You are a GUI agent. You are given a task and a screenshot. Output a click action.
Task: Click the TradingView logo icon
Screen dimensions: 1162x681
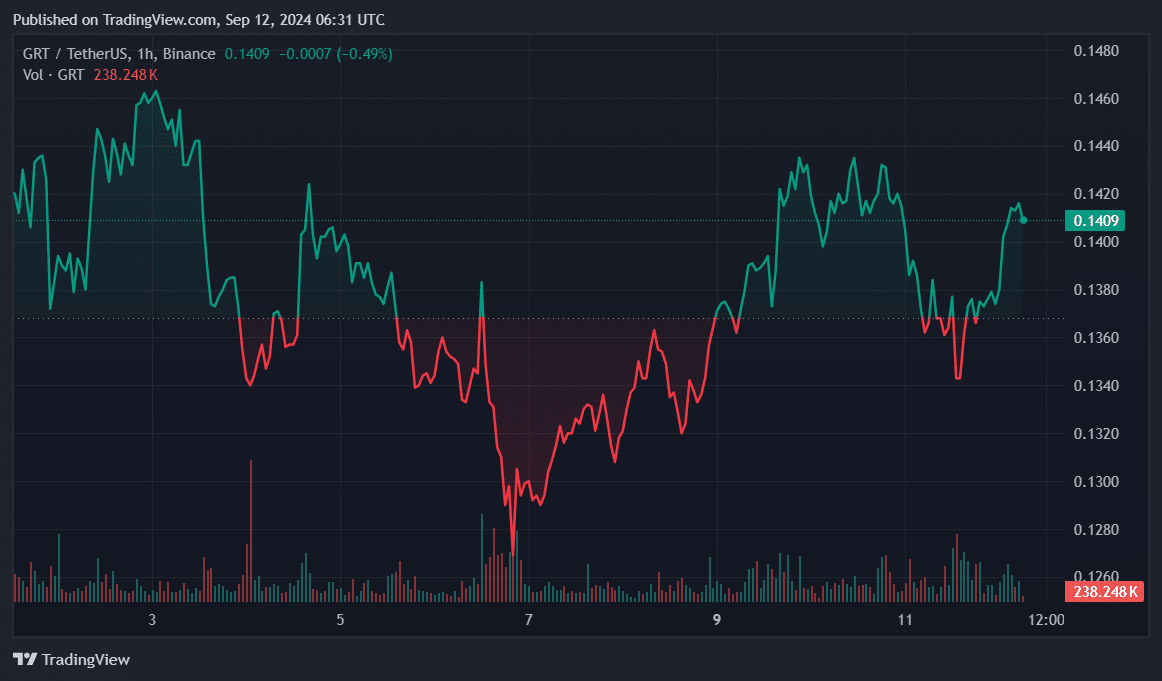point(25,659)
